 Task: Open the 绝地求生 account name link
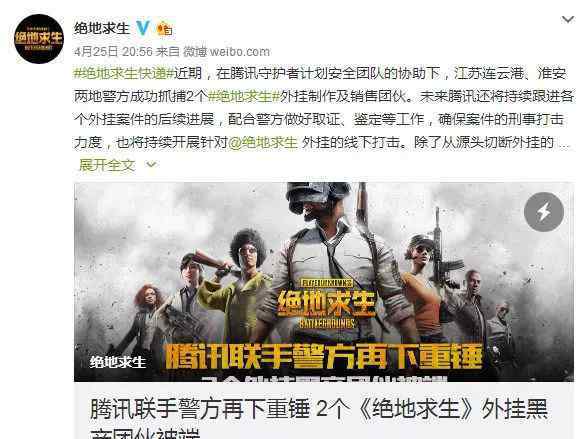click(x=102, y=28)
